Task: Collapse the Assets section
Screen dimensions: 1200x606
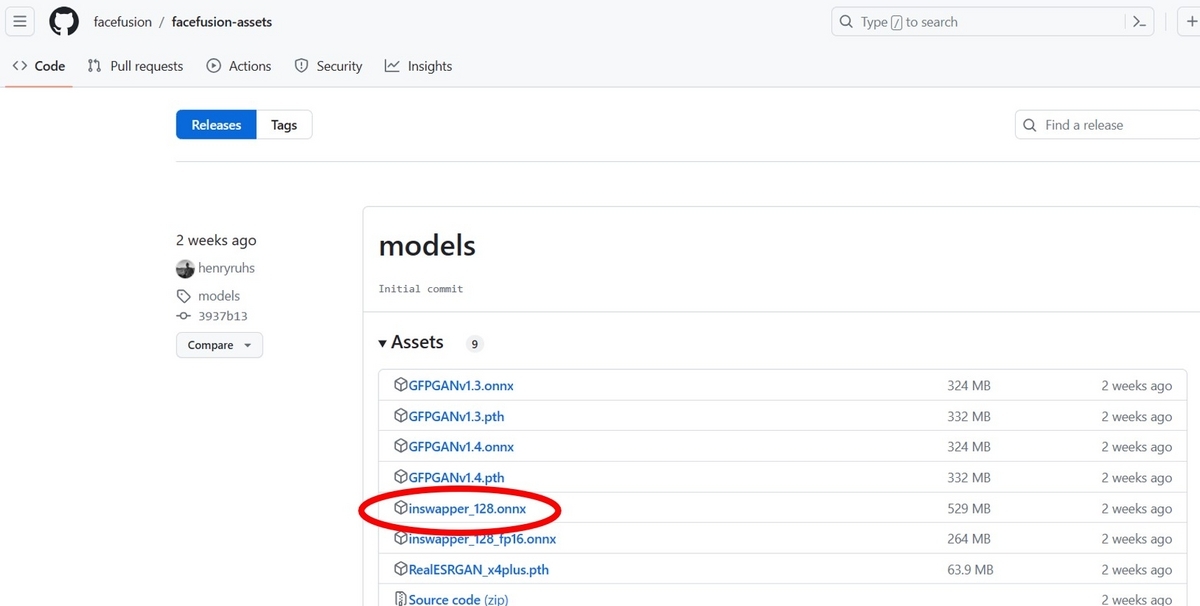Action: tap(383, 342)
